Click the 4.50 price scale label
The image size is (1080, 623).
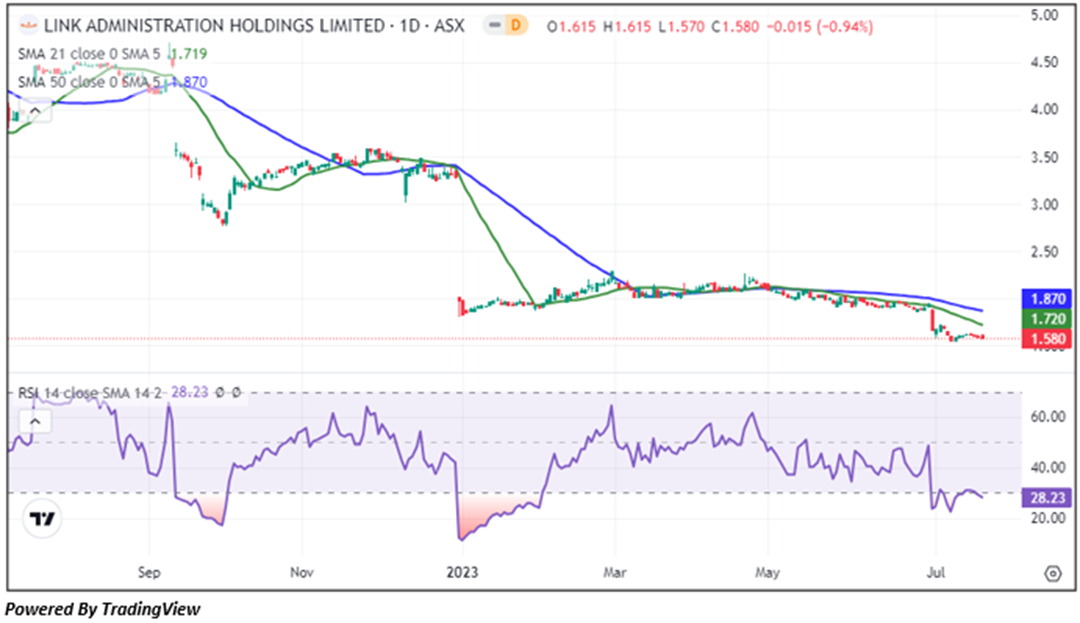(x=1045, y=63)
